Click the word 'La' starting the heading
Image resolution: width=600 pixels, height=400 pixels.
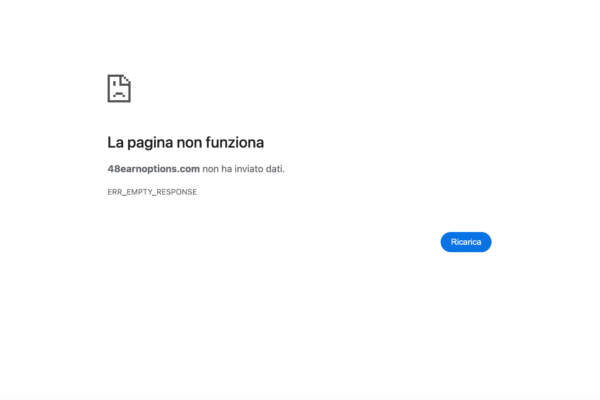pos(116,142)
